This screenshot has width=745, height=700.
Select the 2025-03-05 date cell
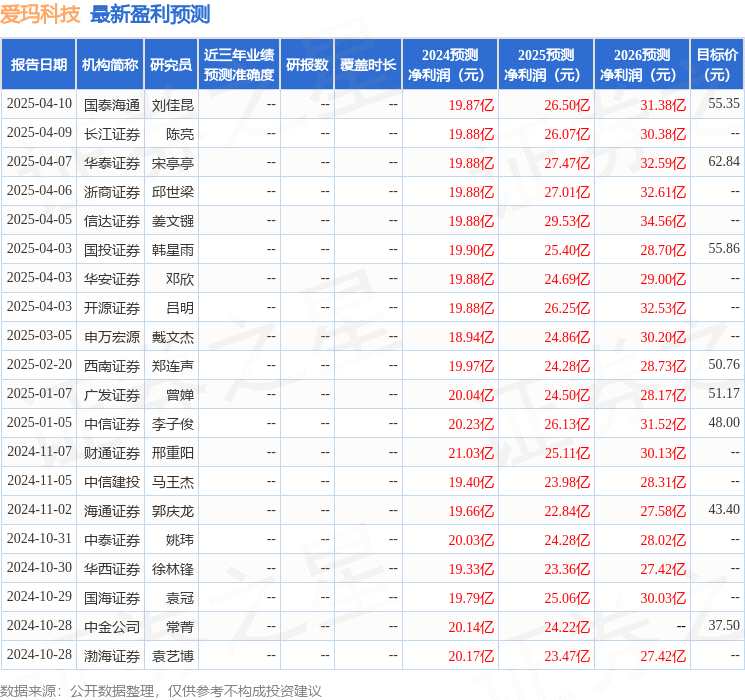pos(39,336)
